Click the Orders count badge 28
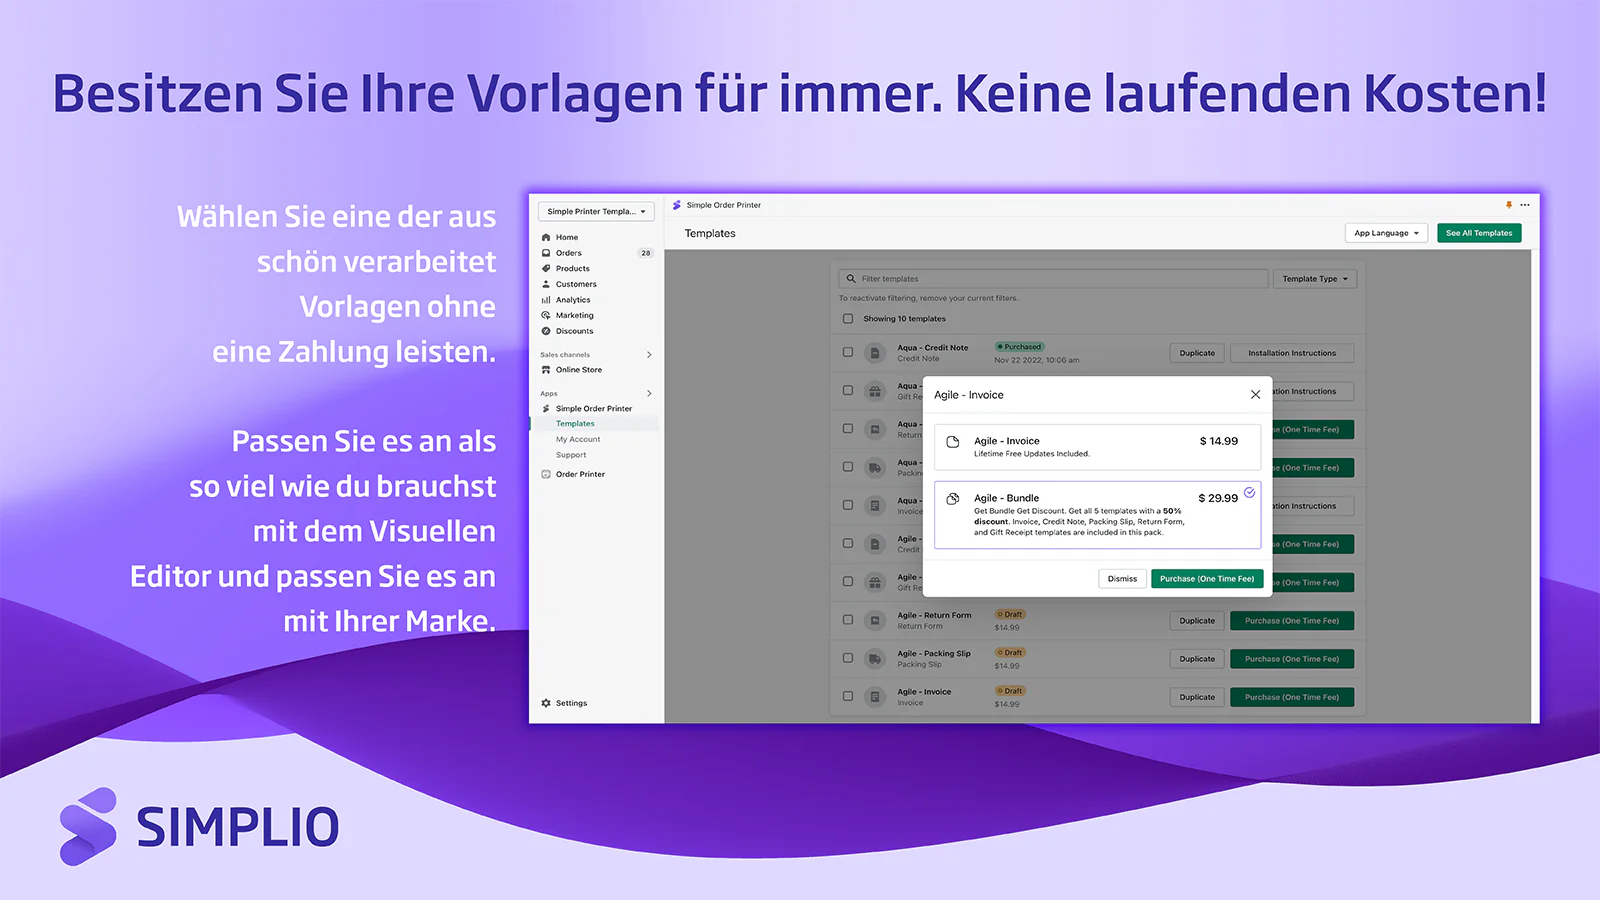Screen dimensions: 1600x900 pos(646,253)
